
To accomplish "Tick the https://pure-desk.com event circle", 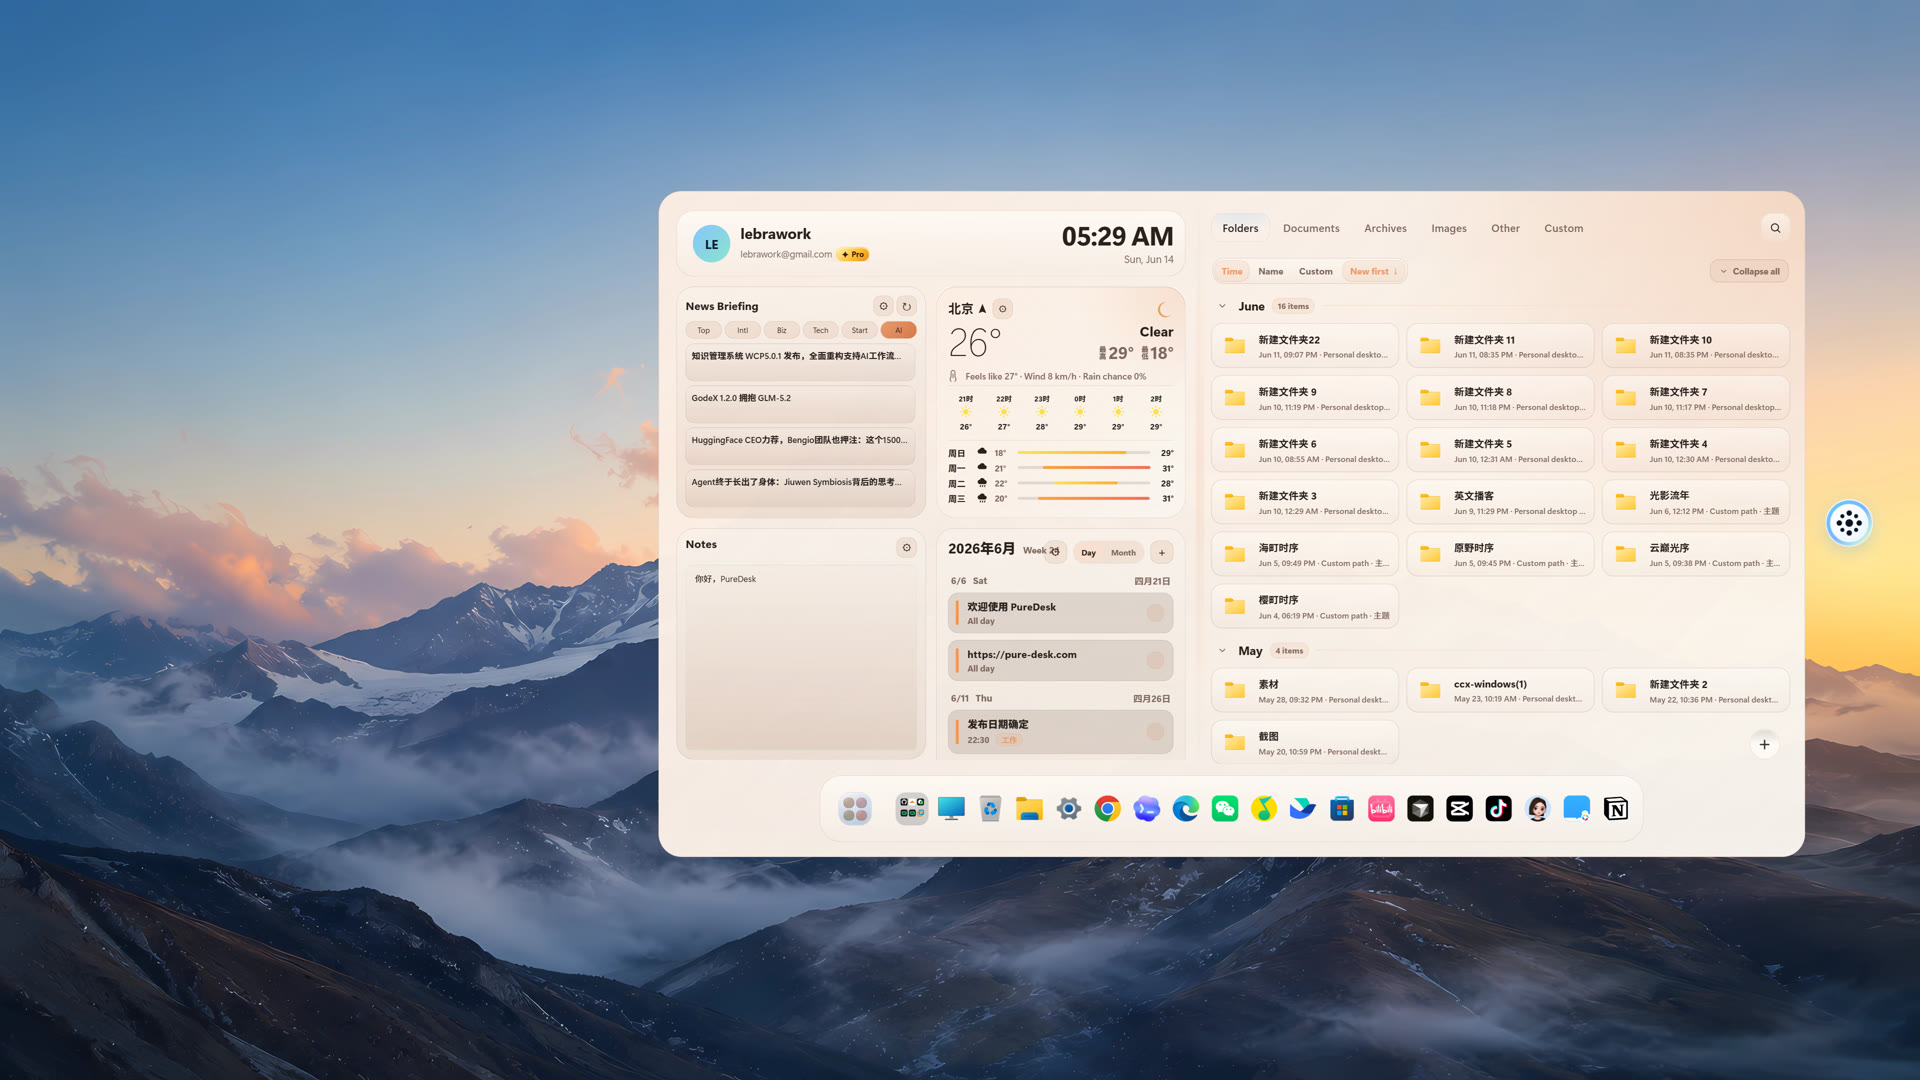I will 1155,660.
